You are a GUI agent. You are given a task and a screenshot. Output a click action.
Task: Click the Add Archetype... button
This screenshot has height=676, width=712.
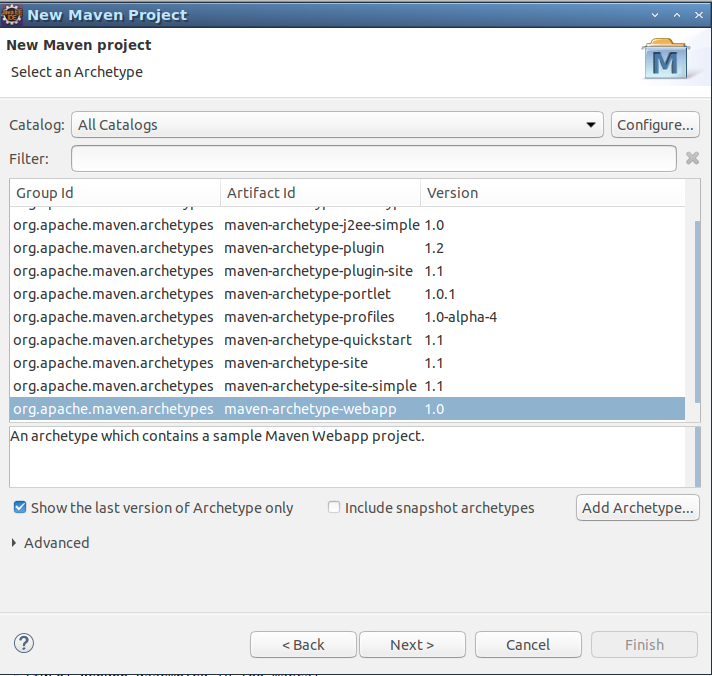(638, 508)
